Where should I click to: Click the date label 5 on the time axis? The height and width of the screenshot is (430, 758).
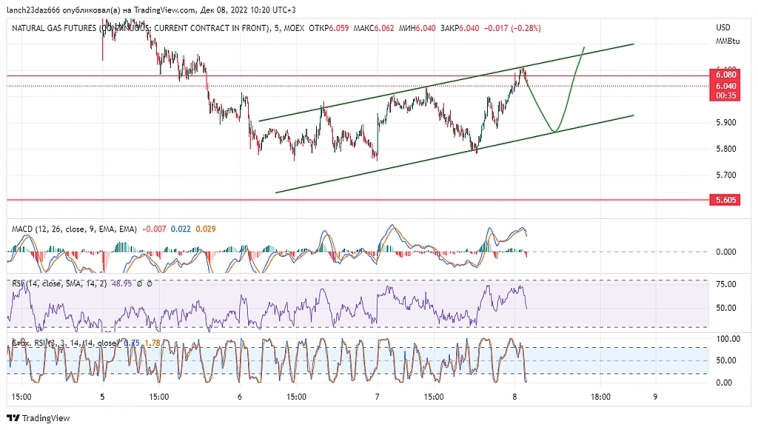[x=102, y=397]
